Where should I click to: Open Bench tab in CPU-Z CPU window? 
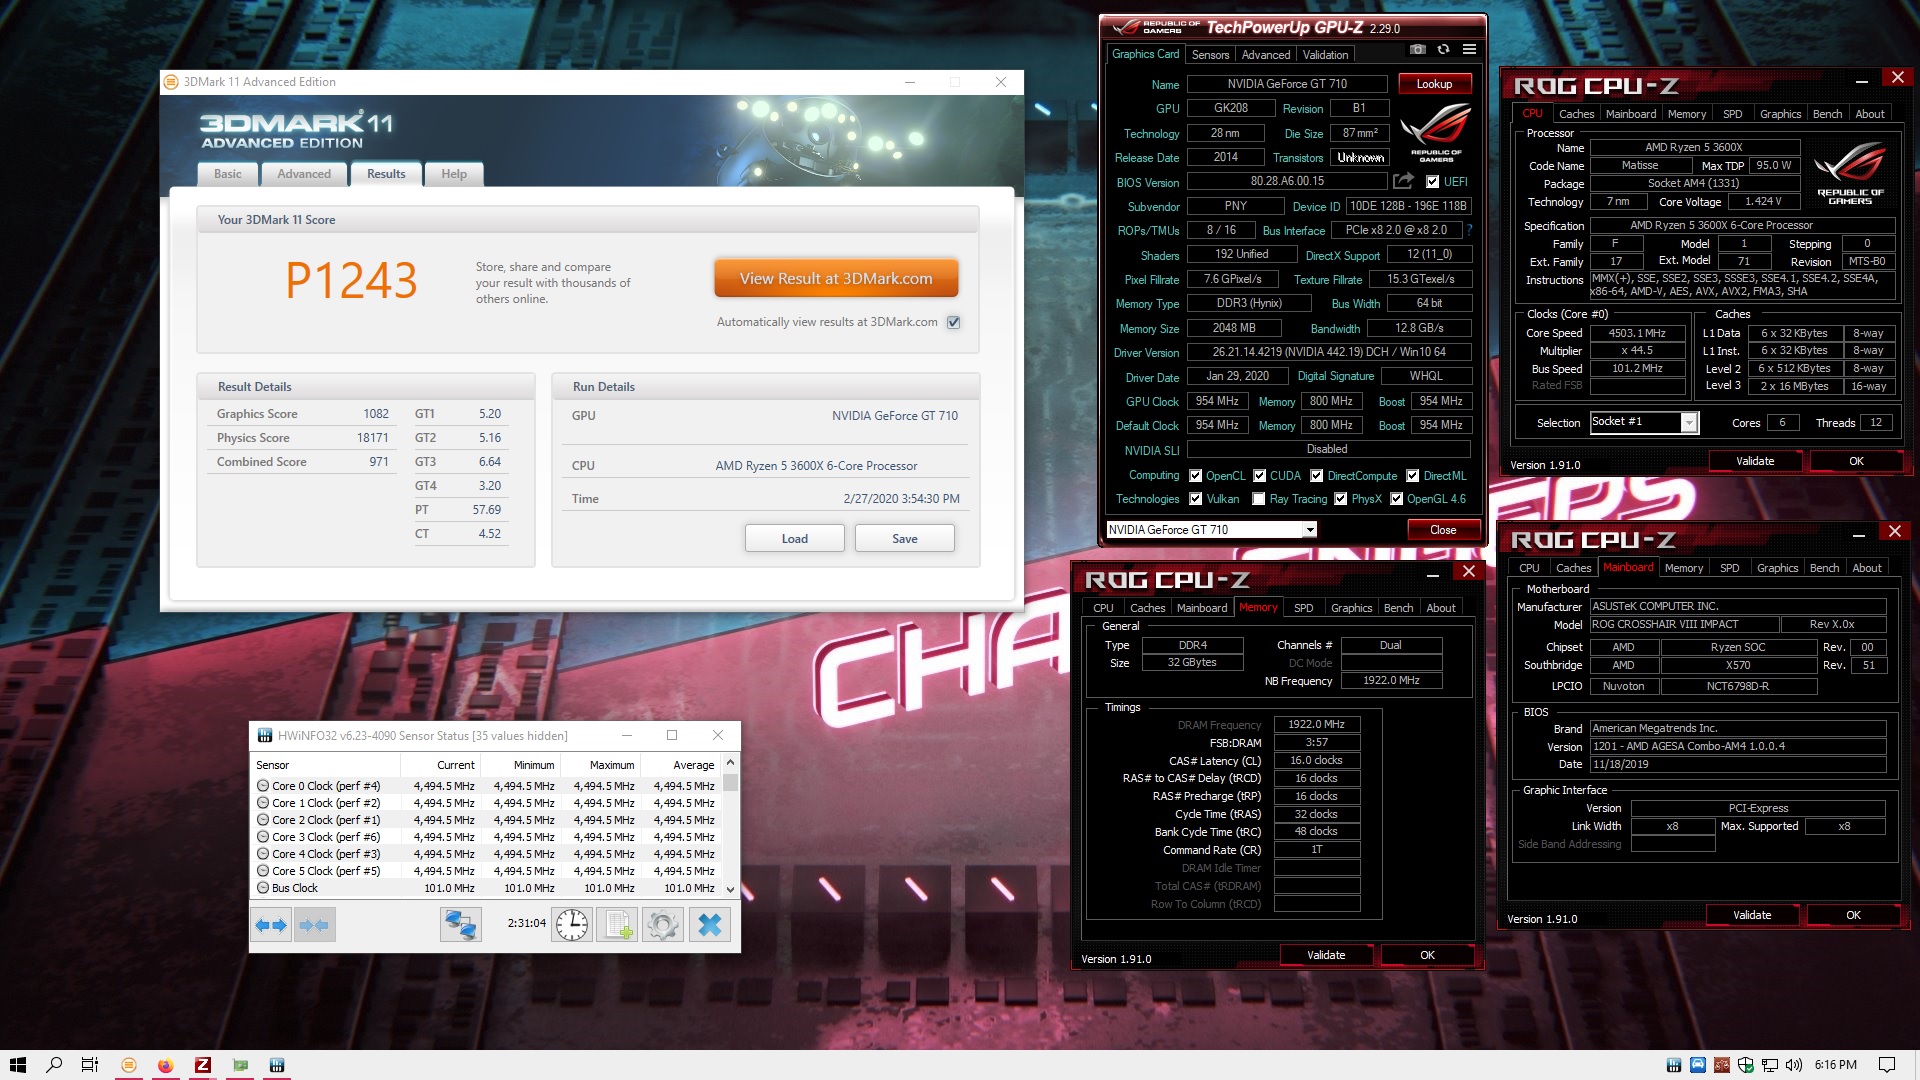(1827, 114)
